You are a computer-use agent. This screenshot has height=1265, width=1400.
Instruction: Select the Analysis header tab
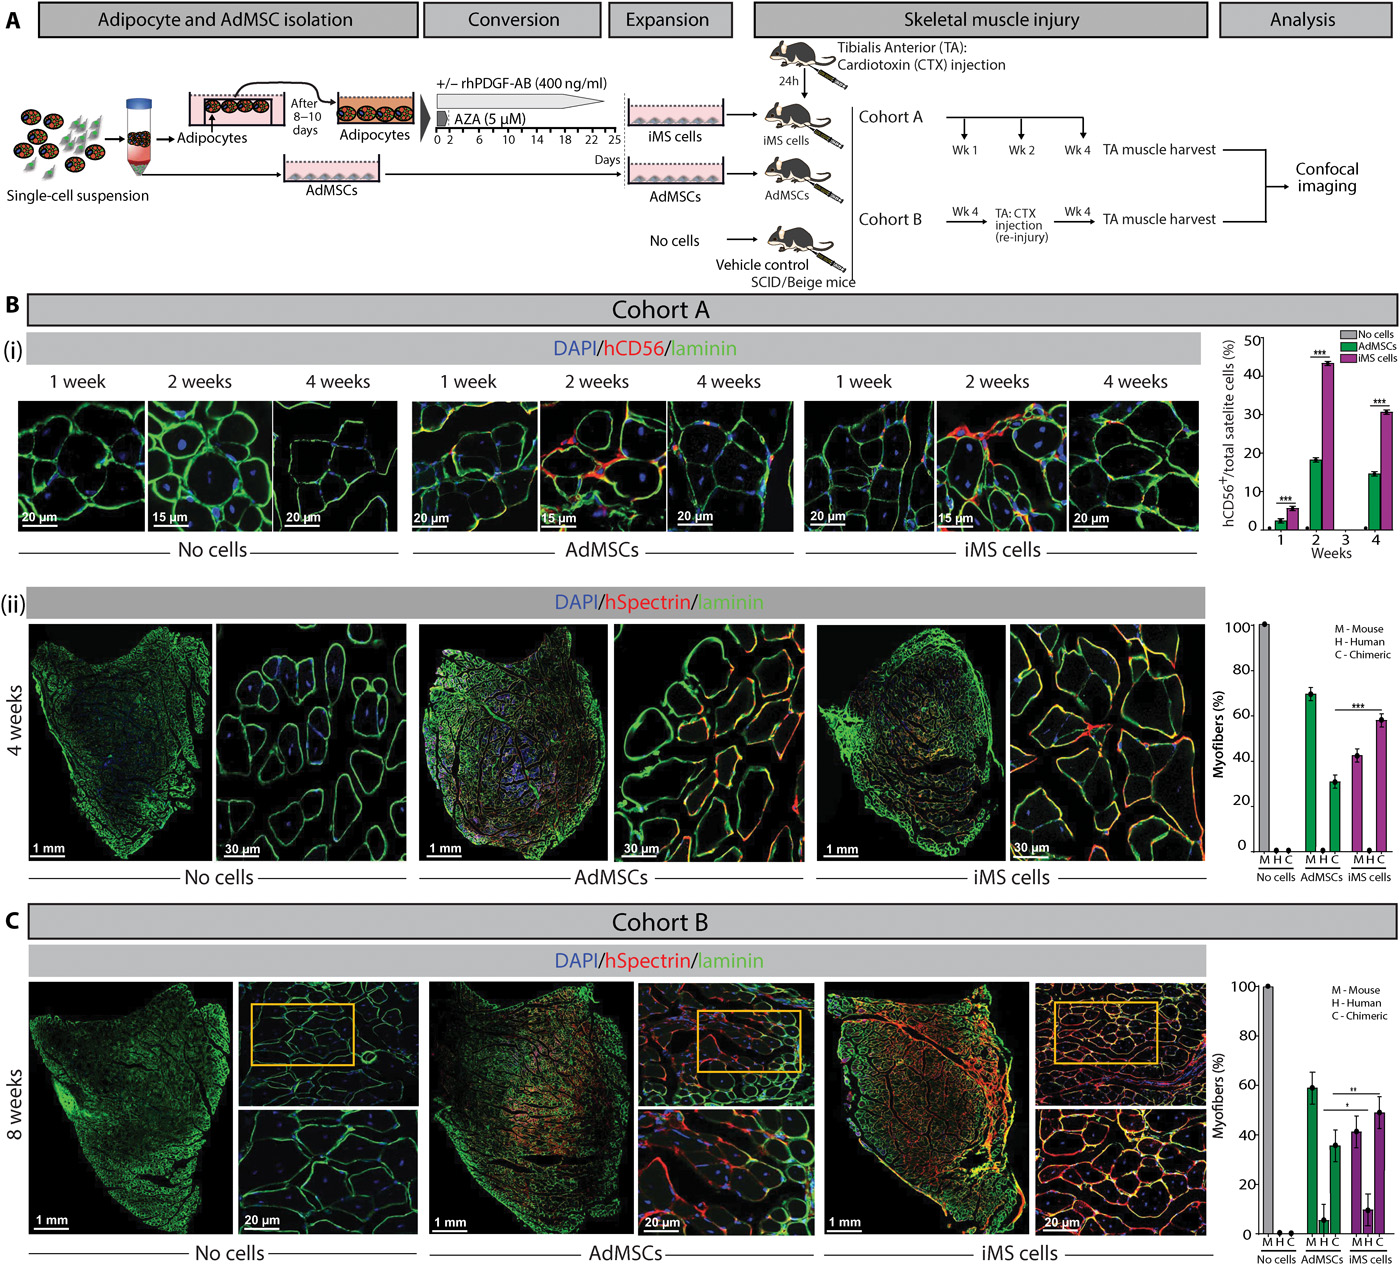pos(1302,20)
